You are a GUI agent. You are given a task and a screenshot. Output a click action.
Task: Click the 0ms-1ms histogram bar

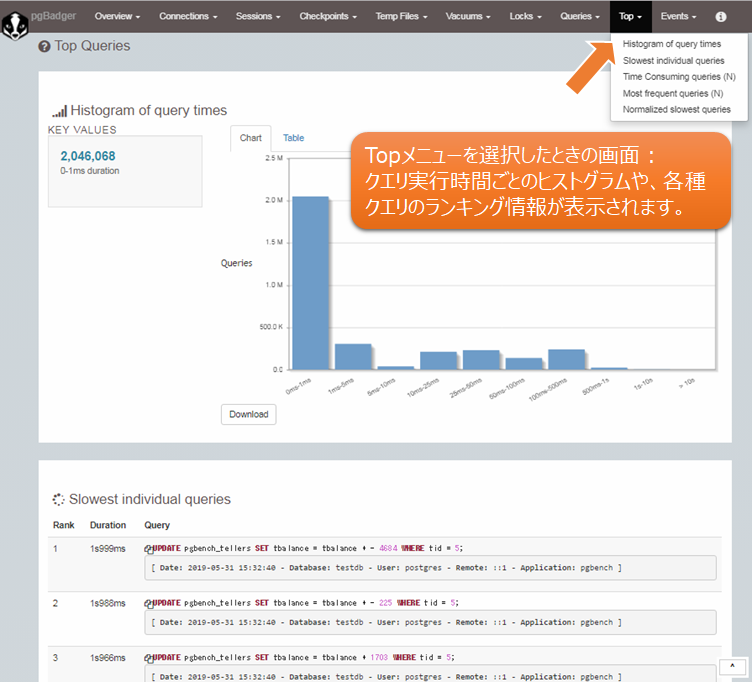pyautogui.click(x=310, y=283)
